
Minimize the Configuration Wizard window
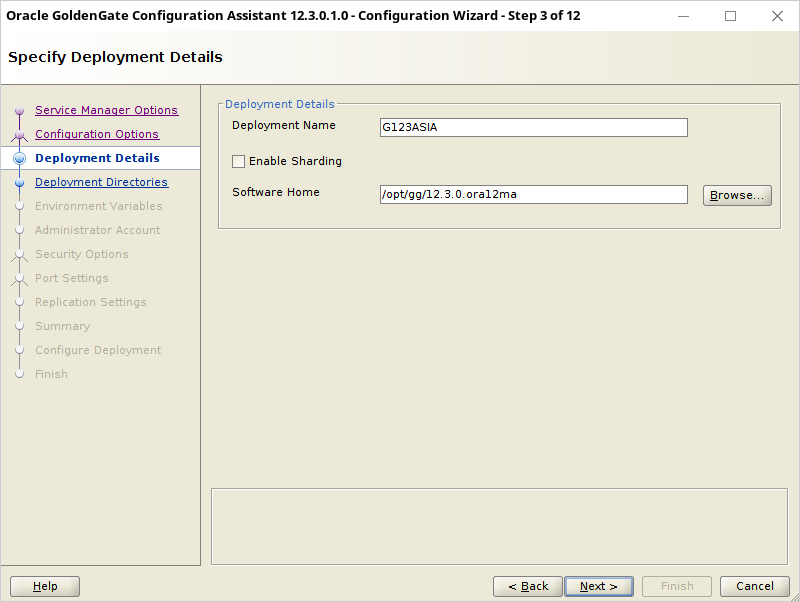coord(683,16)
